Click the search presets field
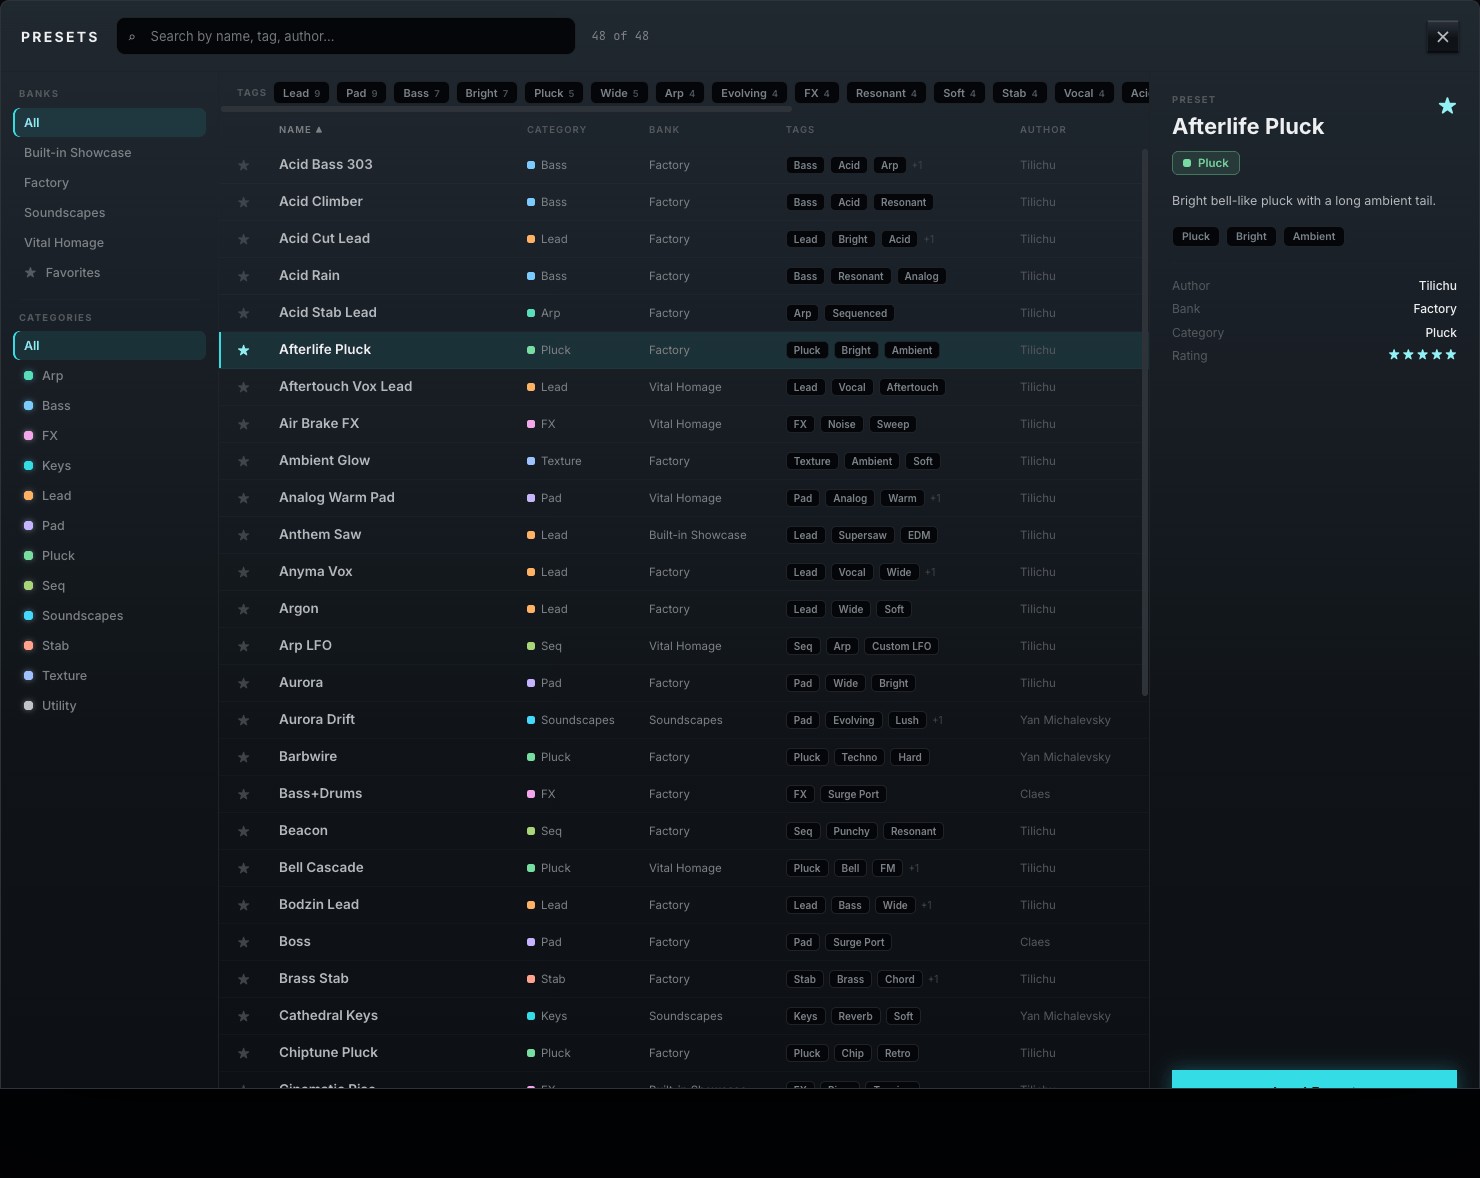1480x1178 pixels. click(346, 36)
